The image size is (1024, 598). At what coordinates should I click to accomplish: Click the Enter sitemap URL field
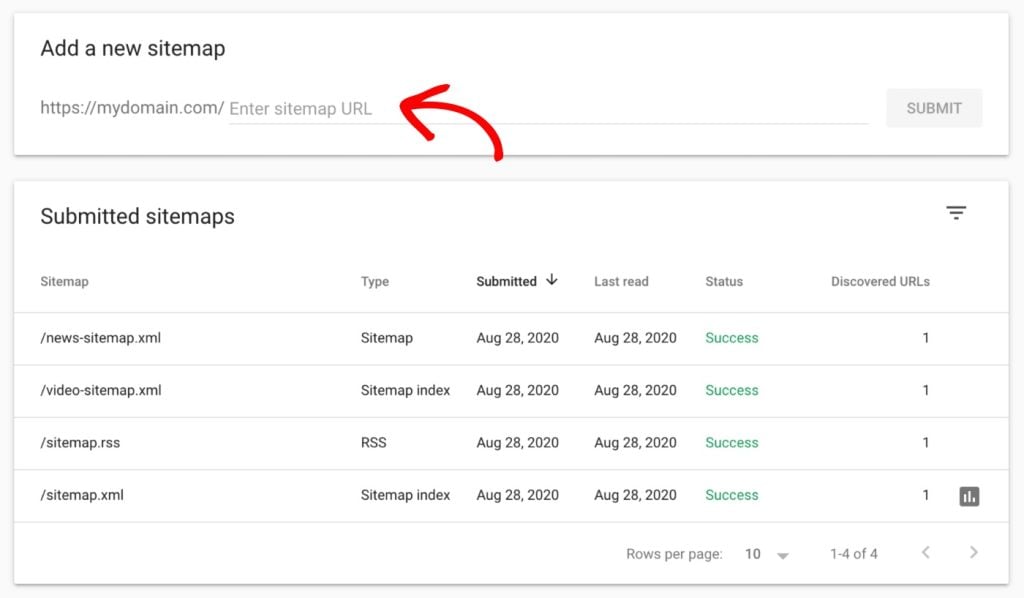[x=300, y=108]
